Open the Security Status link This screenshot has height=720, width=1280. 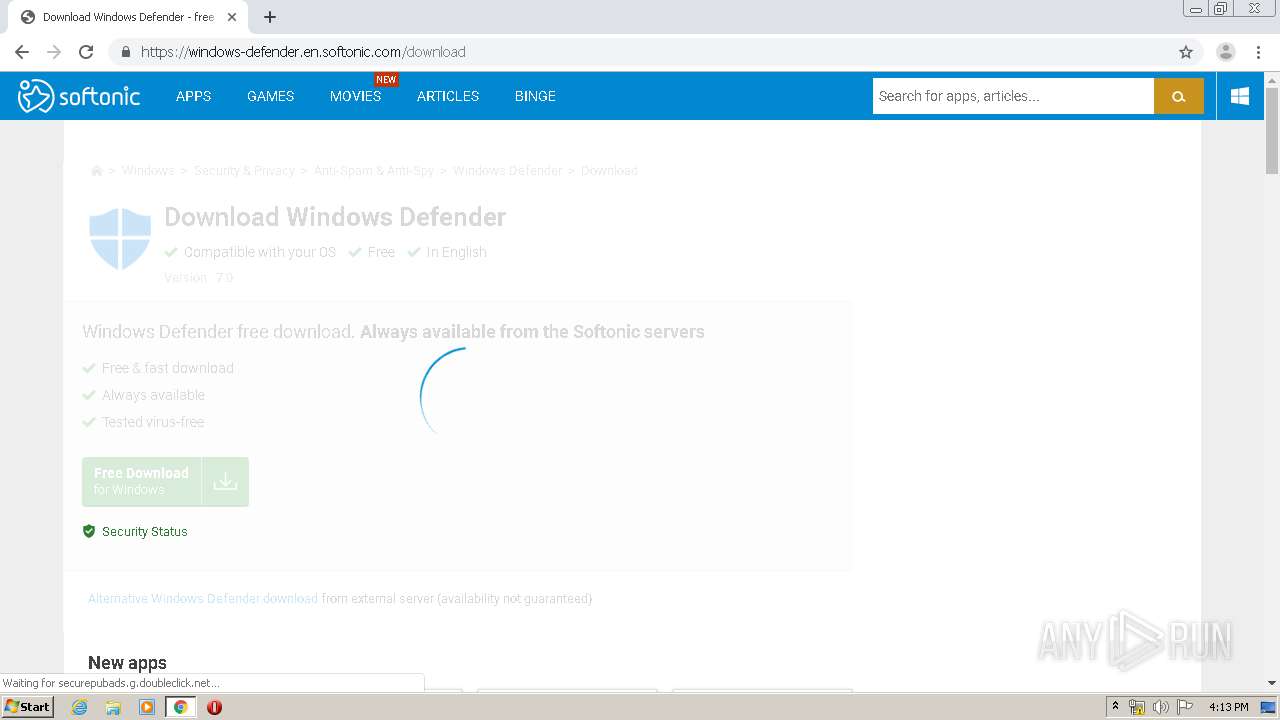coord(145,531)
